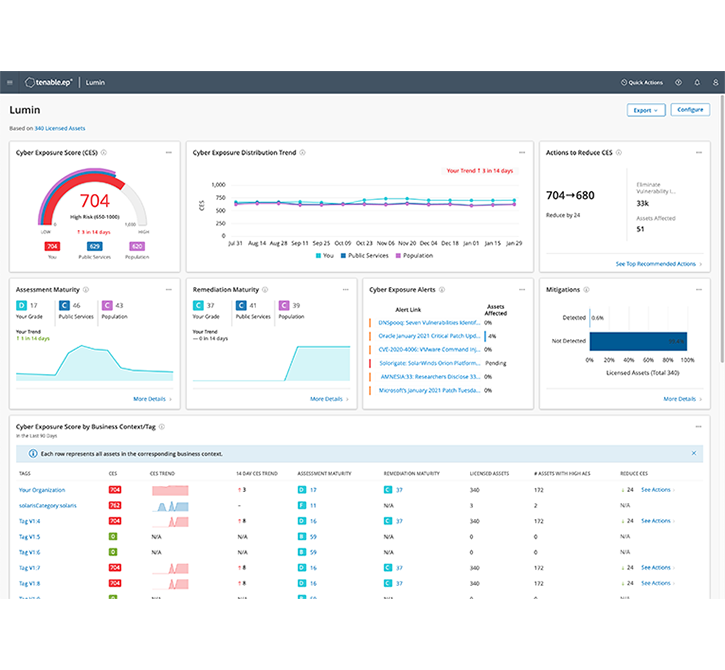Toggle Population series in chart legend
Image resolution: width=725 pixels, height=670 pixels.
click(414, 256)
